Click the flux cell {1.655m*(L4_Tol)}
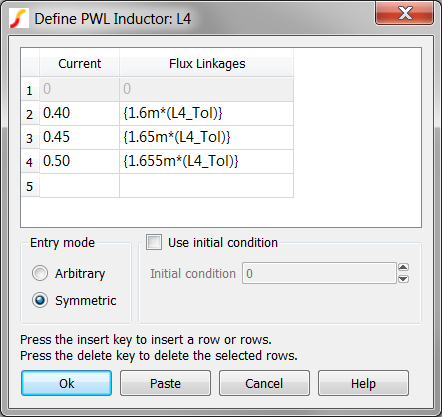The image size is (442, 417). (x=206, y=161)
